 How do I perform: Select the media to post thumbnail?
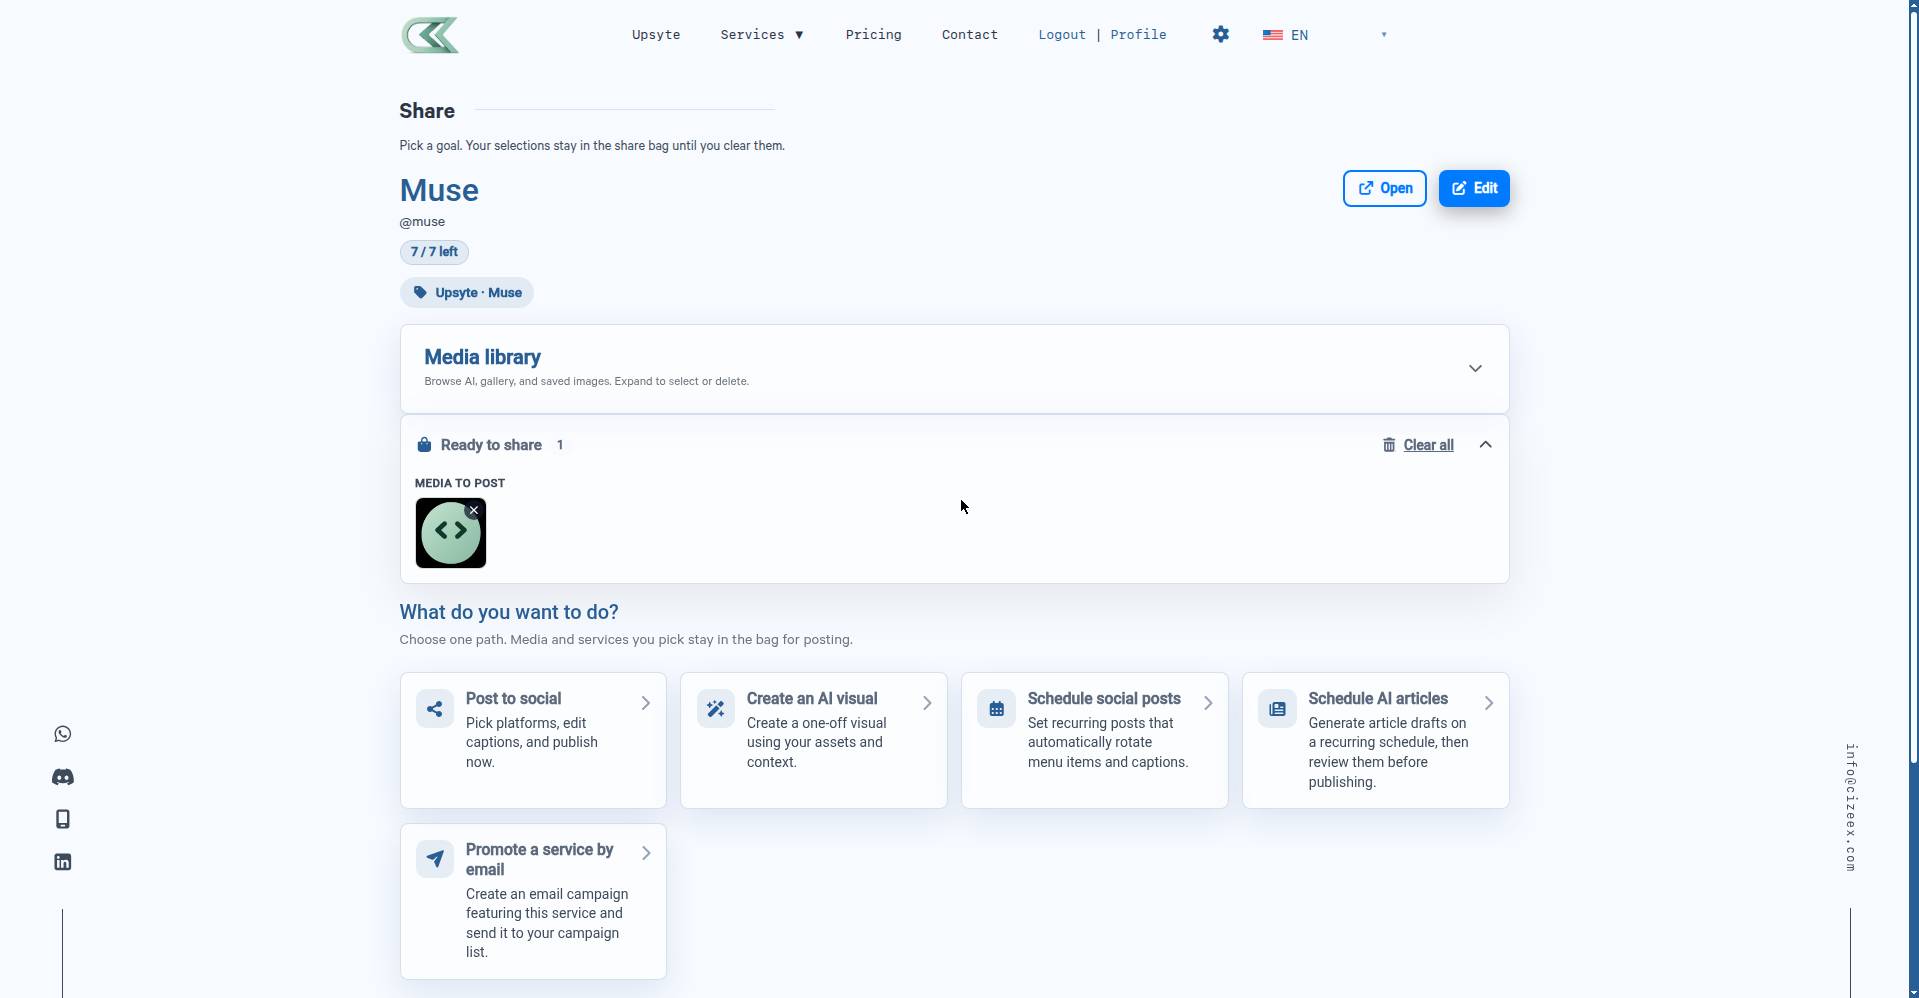point(451,533)
